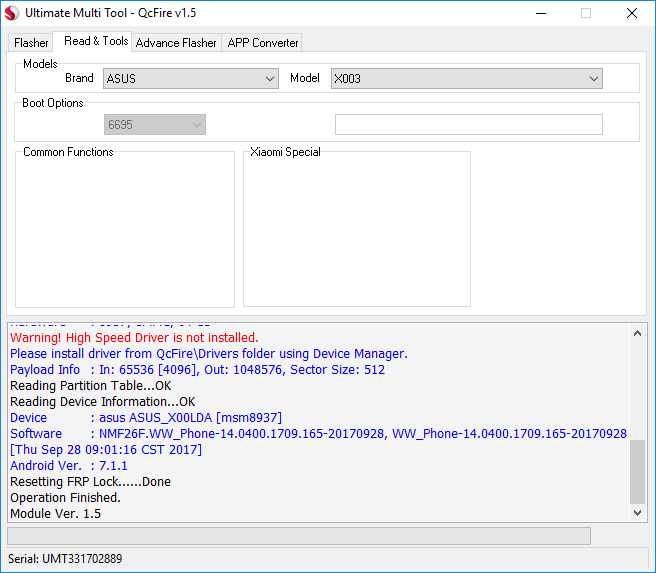
Task: Click the Software NMF26F version log line
Action: 318,434
